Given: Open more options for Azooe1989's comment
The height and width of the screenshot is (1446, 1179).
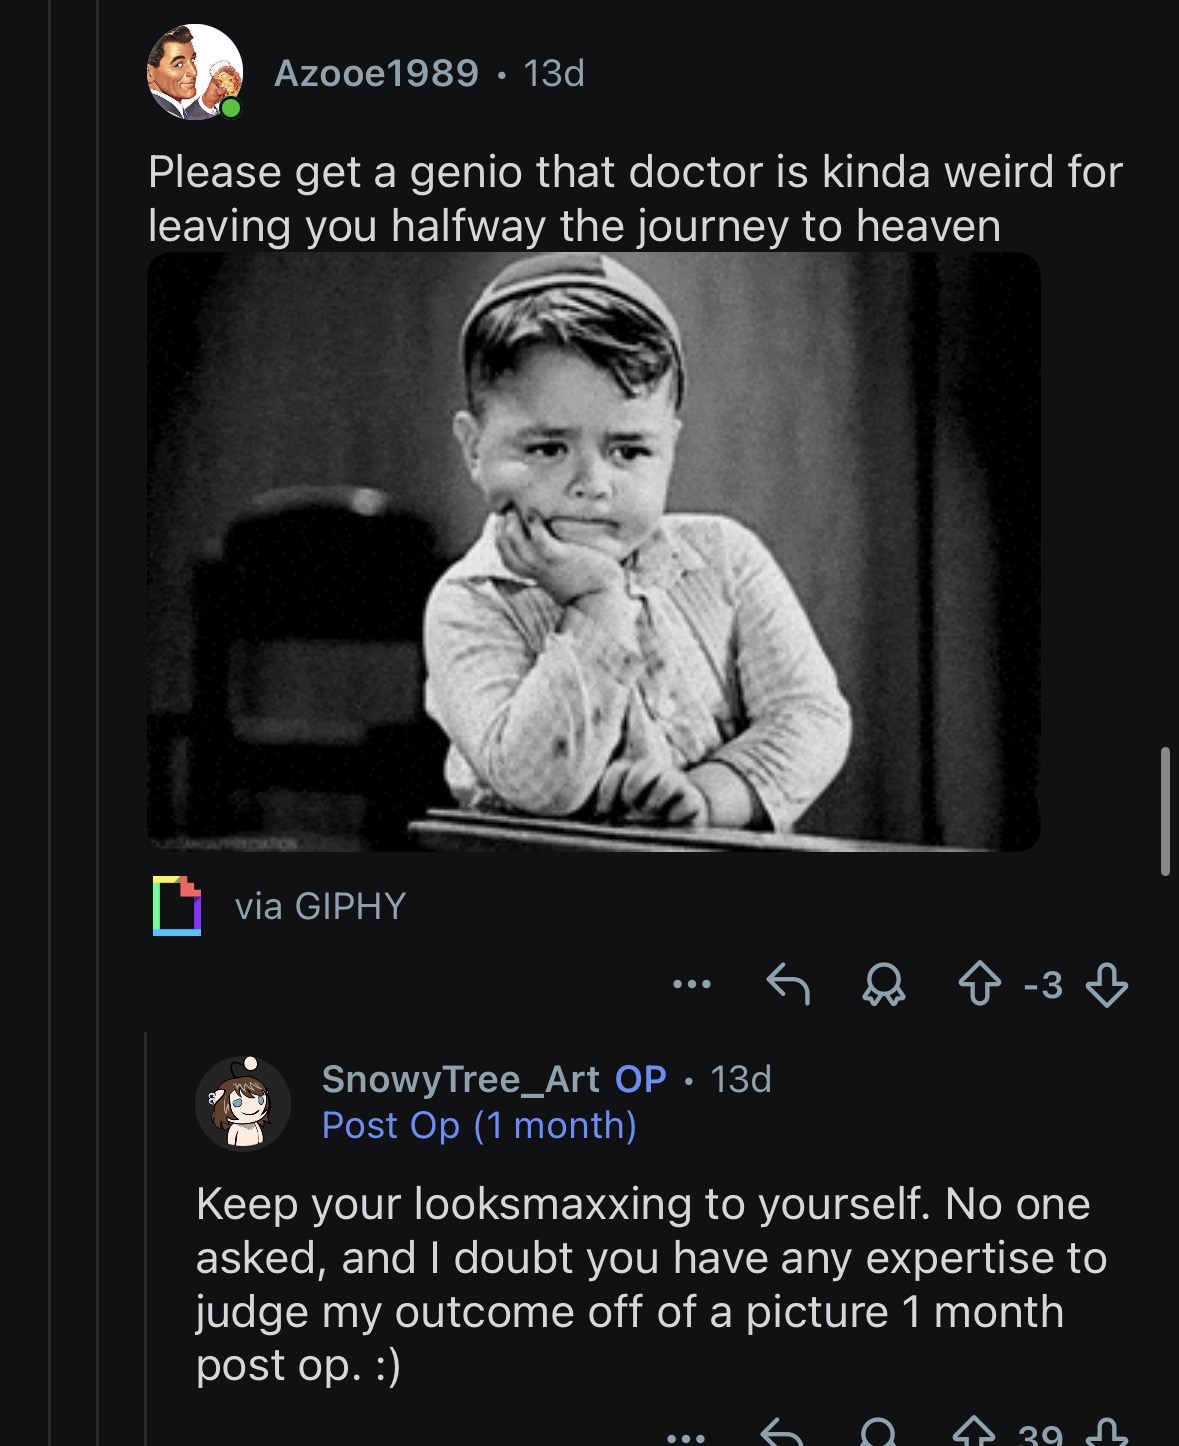Looking at the screenshot, I should pyautogui.click(x=692, y=985).
